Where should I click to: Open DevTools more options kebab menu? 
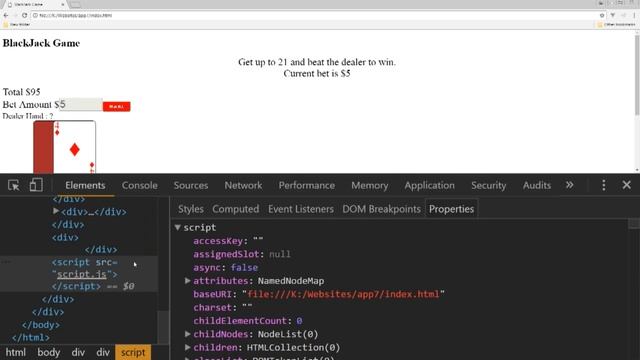[604, 185]
